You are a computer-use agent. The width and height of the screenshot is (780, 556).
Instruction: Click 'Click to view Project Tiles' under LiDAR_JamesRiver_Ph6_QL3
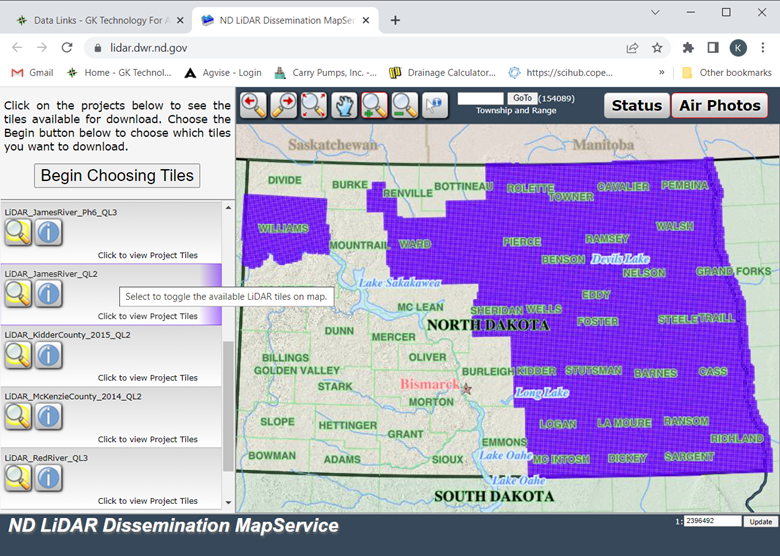tap(147, 255)
